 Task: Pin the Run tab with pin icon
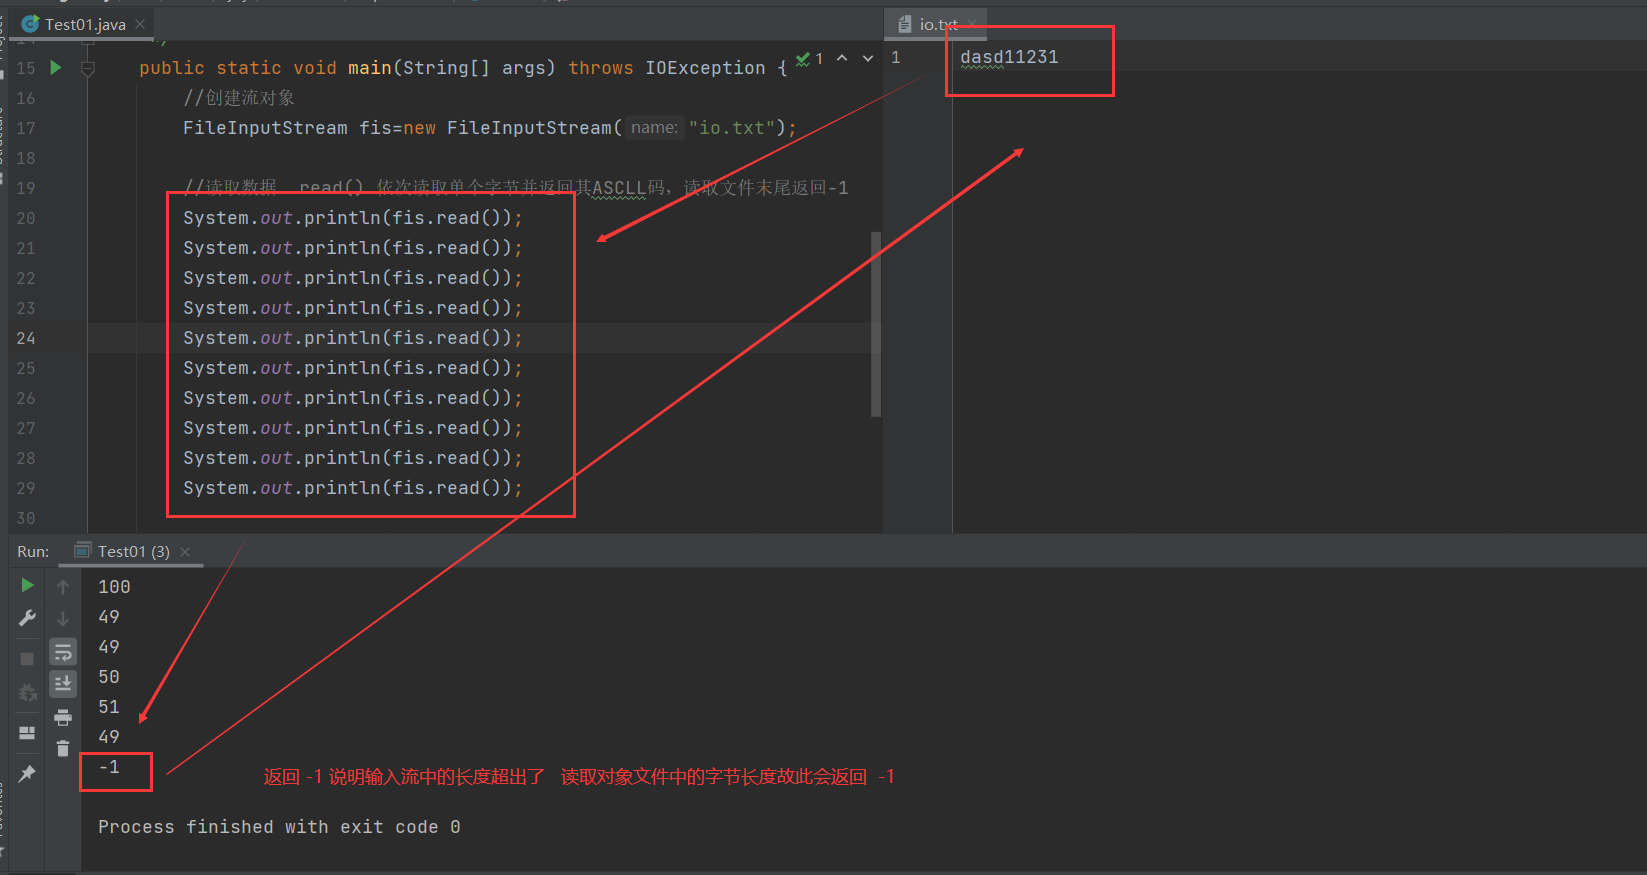click(27, 773)
